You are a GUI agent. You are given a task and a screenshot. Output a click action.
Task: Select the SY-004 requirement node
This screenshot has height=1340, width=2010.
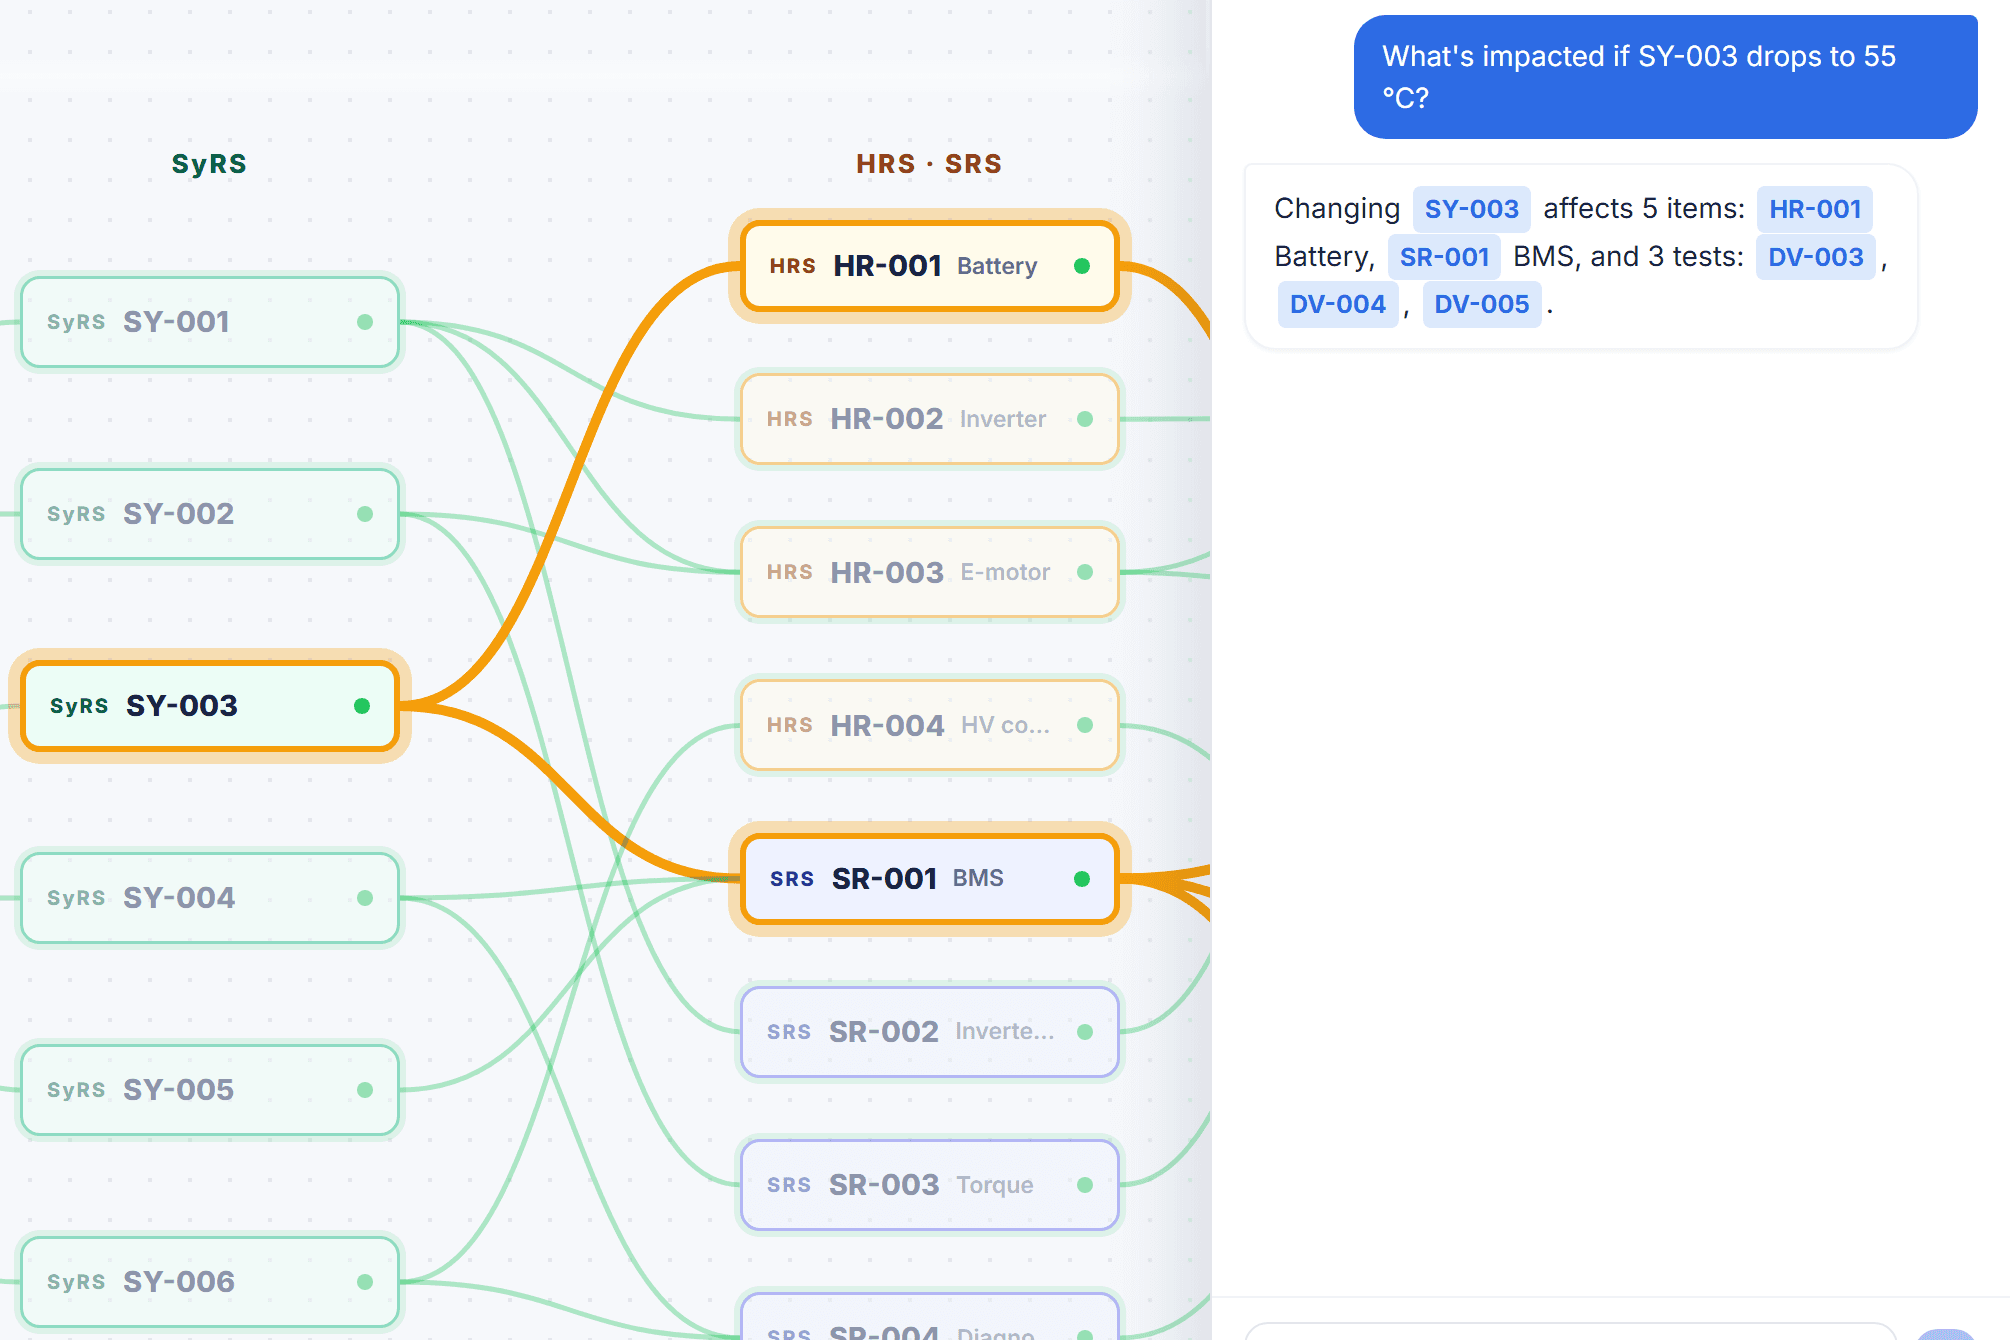click(210, 898)
